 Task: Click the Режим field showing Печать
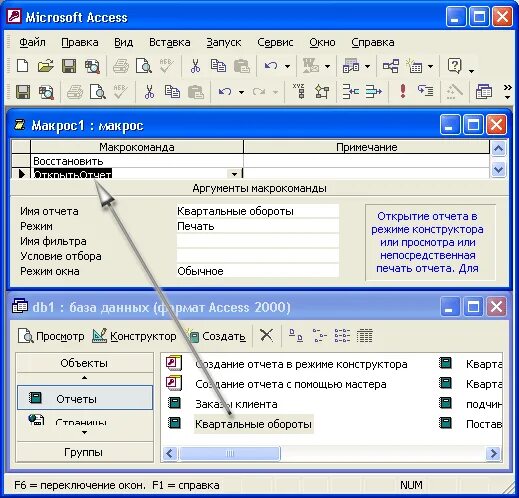[x=257, y=226]
